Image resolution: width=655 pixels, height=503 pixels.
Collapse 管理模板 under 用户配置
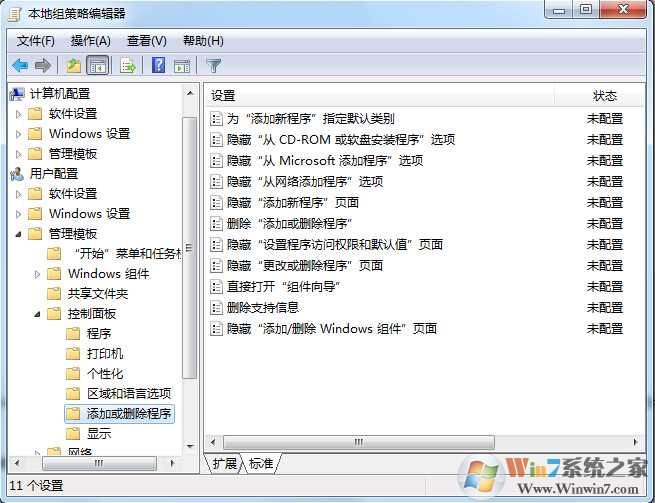click(x=18, y=234)
